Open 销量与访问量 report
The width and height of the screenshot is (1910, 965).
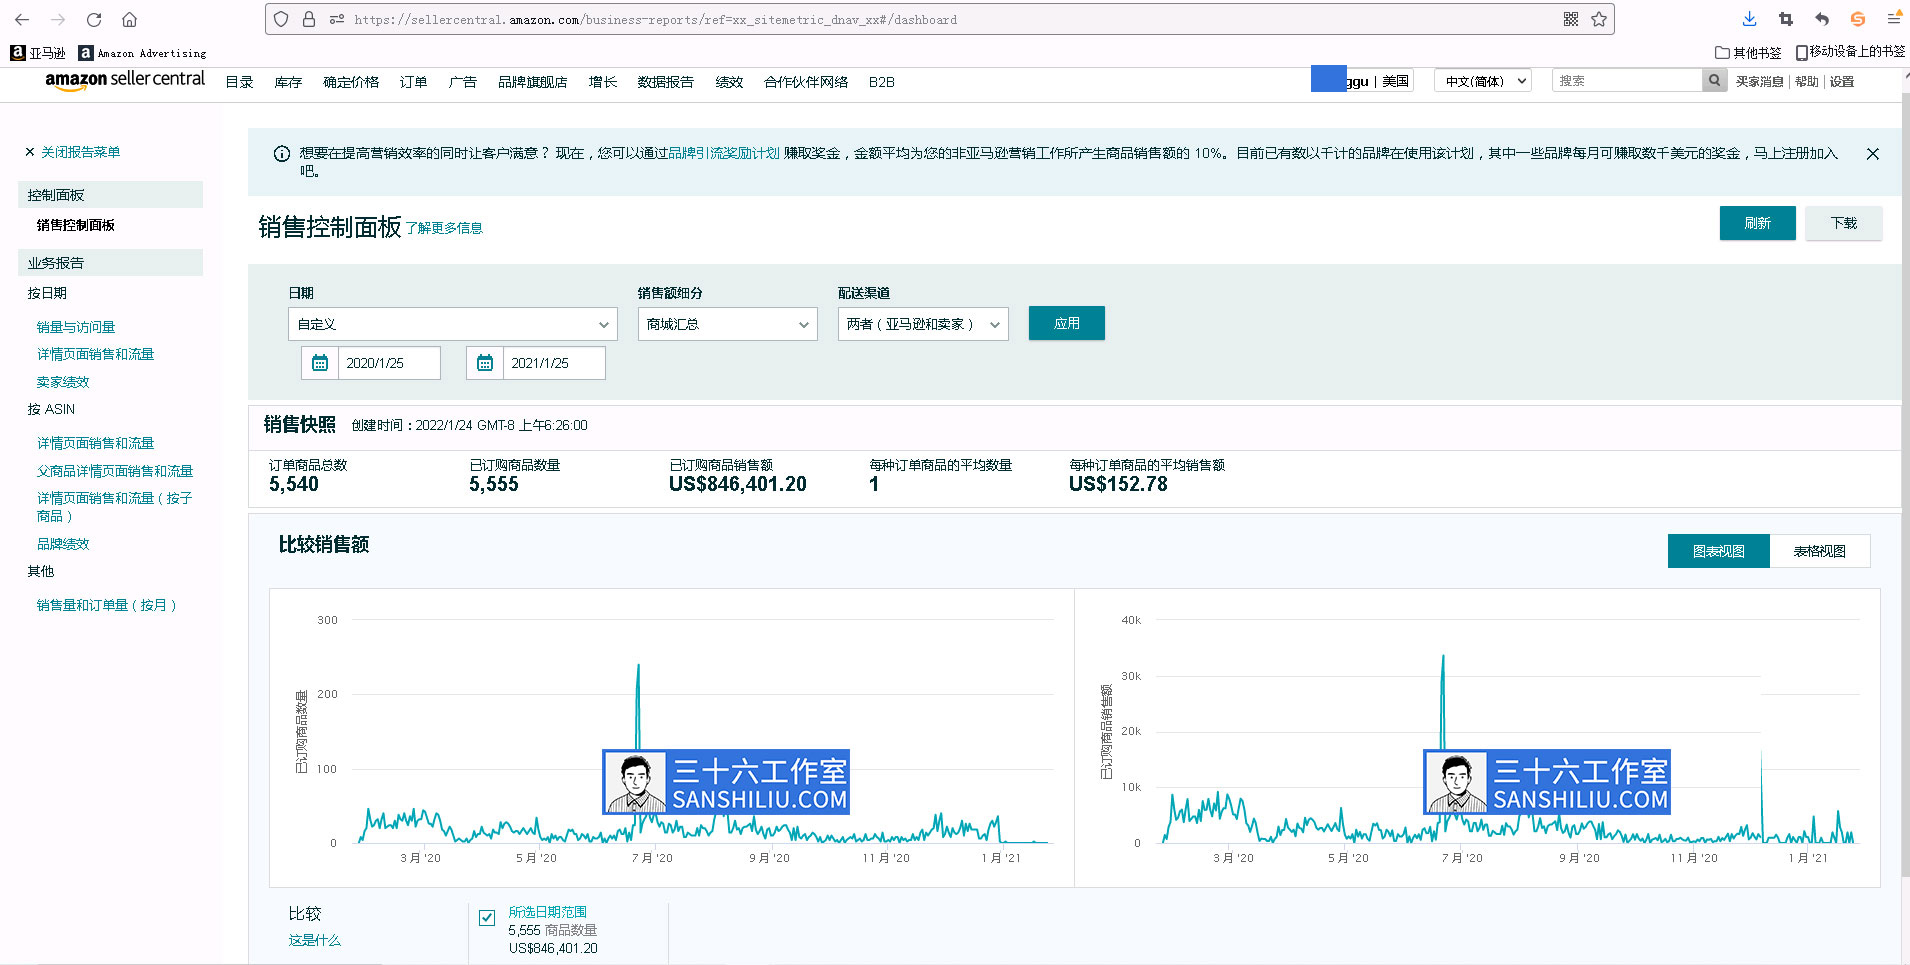tap(76, 327)
